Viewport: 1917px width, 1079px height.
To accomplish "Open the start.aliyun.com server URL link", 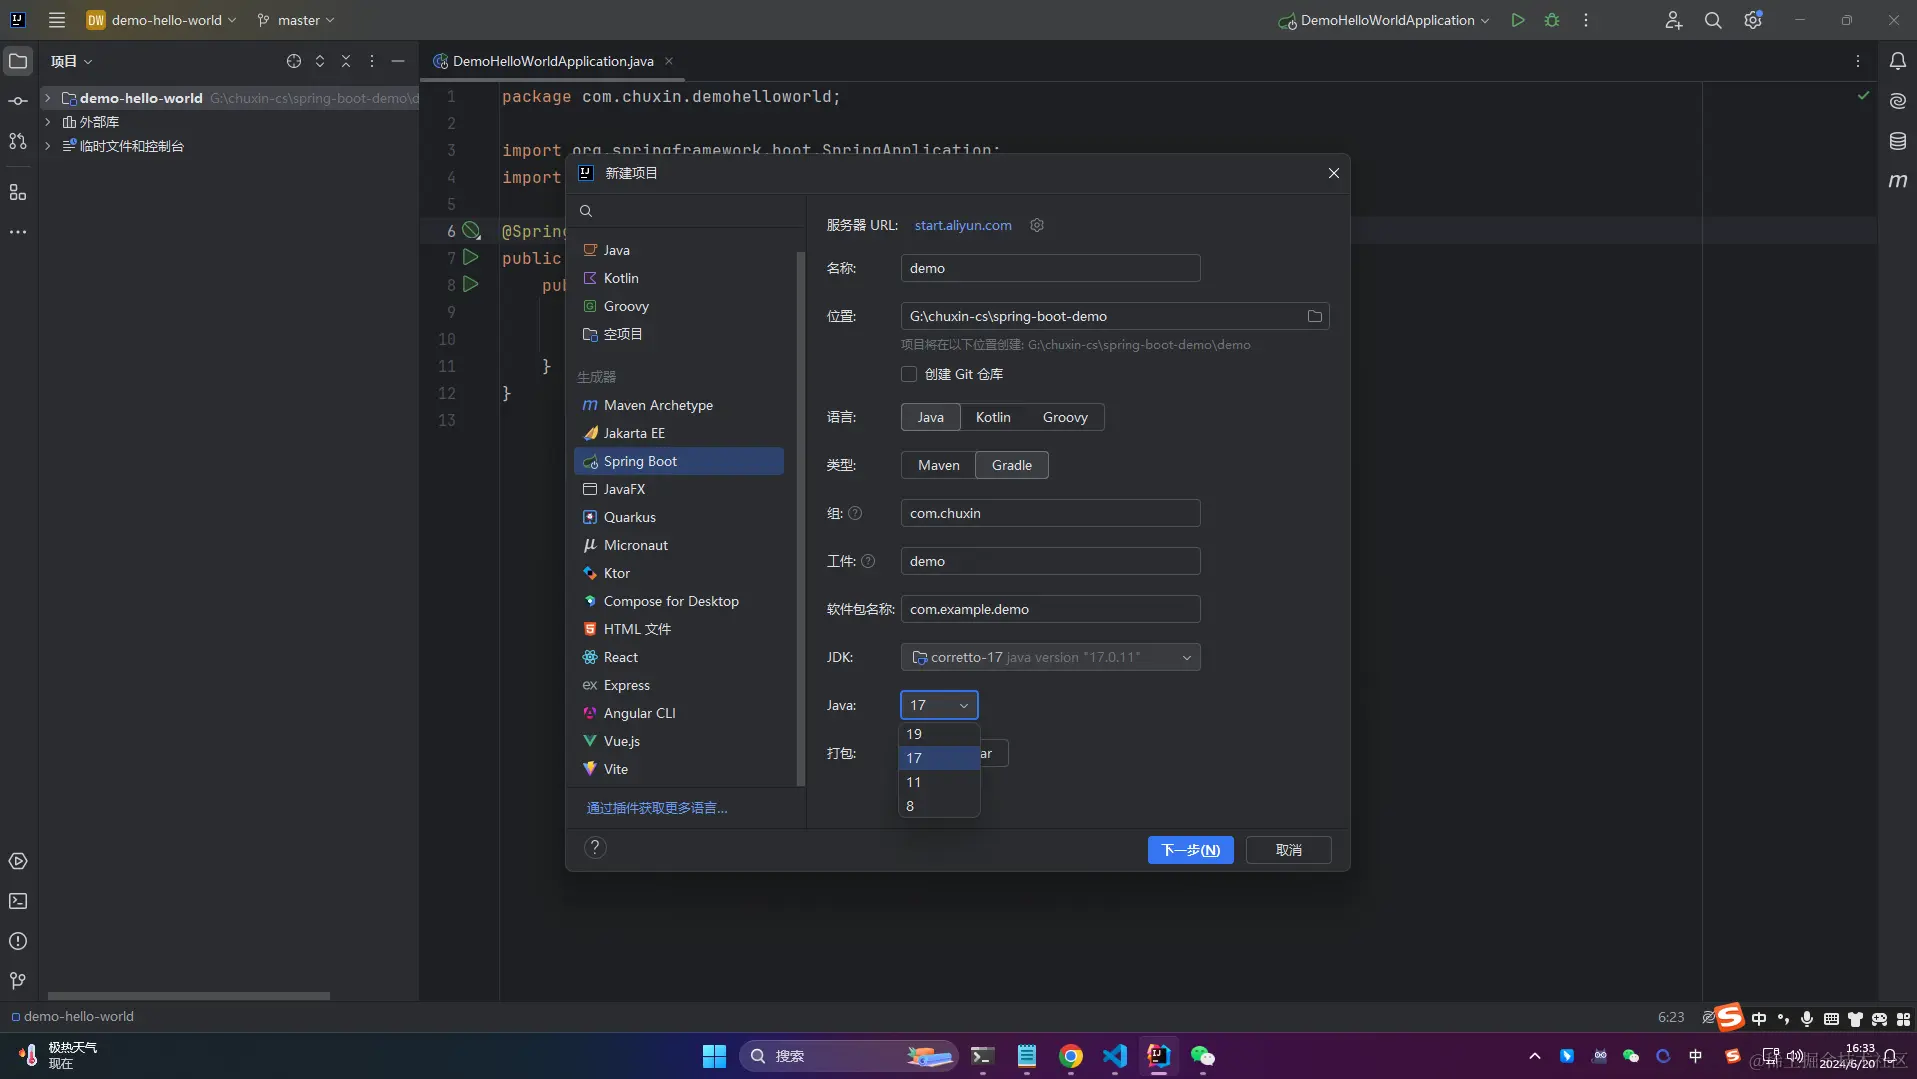I will click(x=962, y=225).
